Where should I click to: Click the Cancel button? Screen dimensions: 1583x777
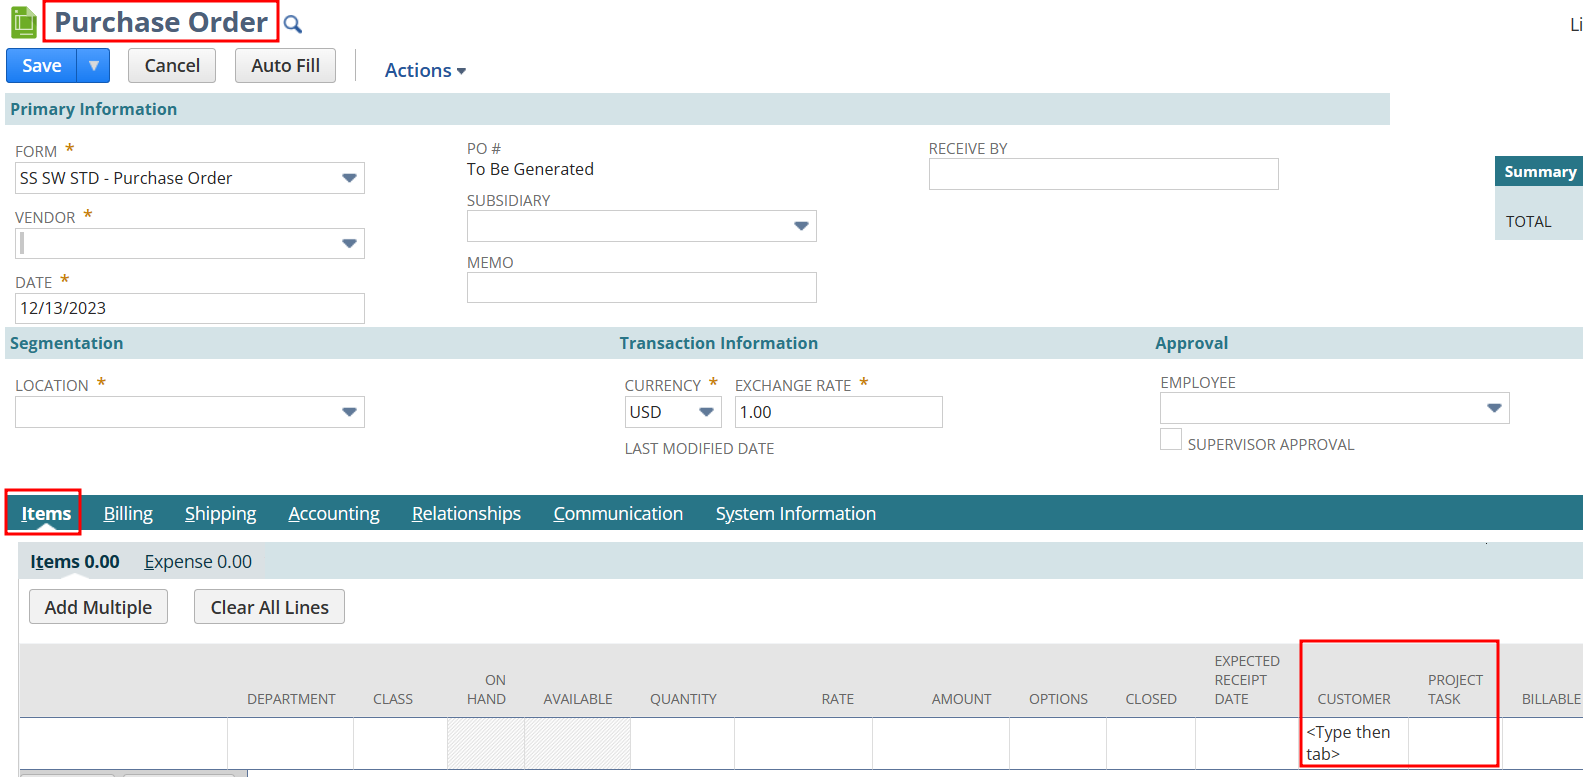pyautogui.click(x=172, y=66)
